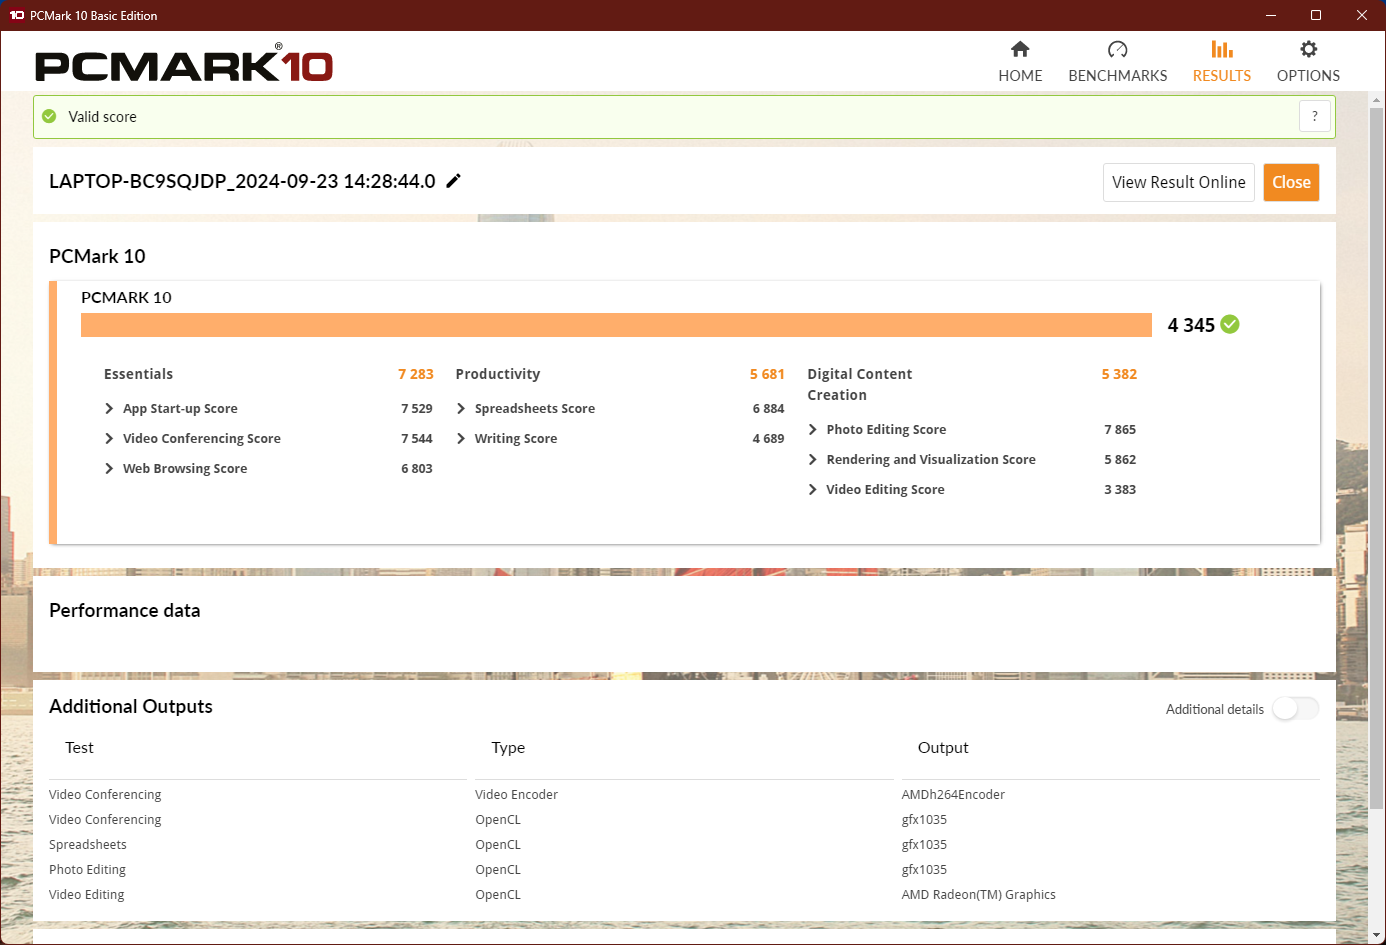Click the AMD Radeon(TM) Graphics output value
1386x945 pixels.
pyautogui.click(x=978, y=895)
